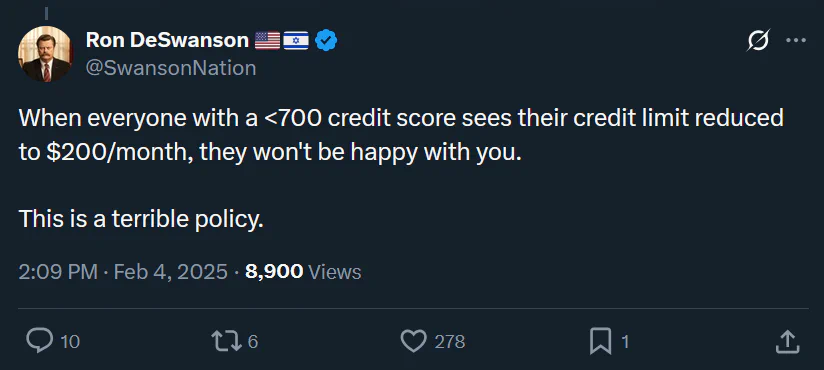Open the @SwansonNation handle link
The width and height of the screenshot is (824, 370).
pos(171,68)
